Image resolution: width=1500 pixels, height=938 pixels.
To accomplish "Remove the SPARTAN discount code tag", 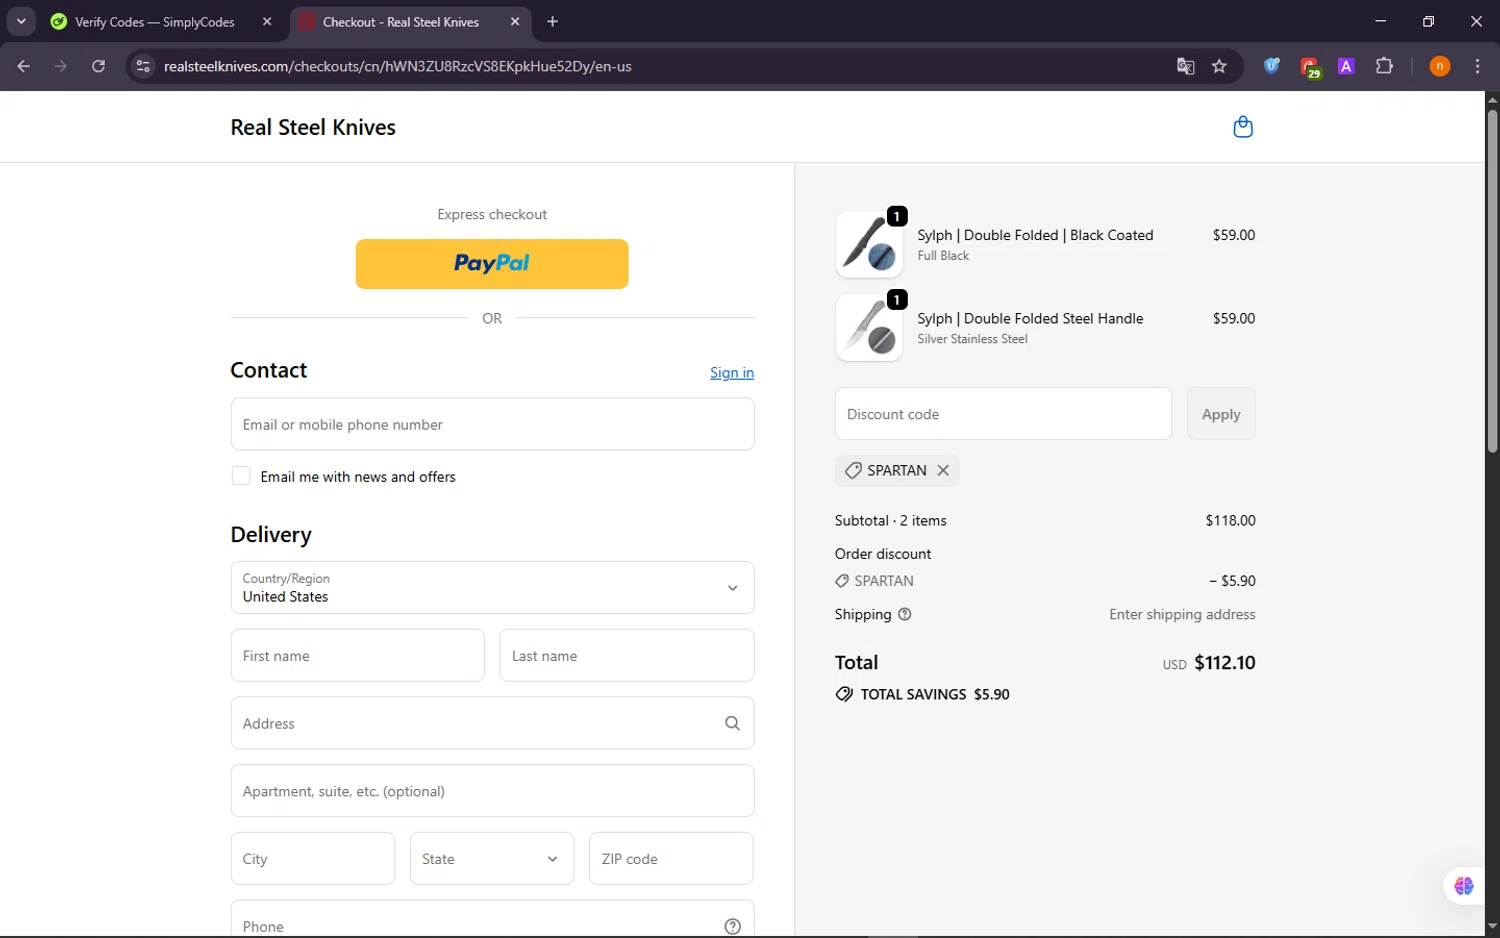I will [x=943, y=470].
